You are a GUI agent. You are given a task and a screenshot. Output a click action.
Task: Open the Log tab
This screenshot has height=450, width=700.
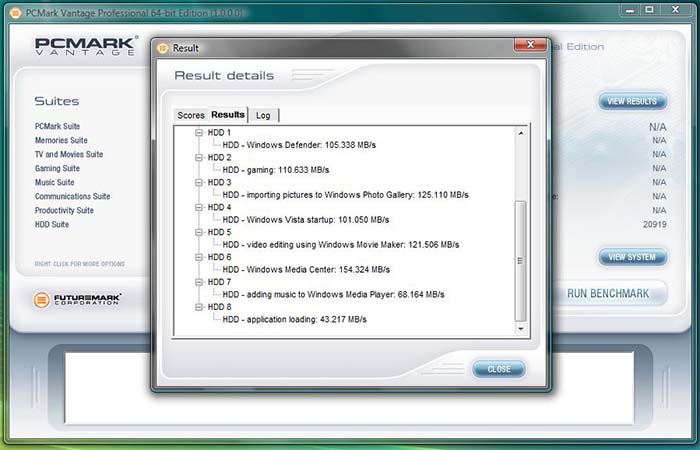click(263, 115)
